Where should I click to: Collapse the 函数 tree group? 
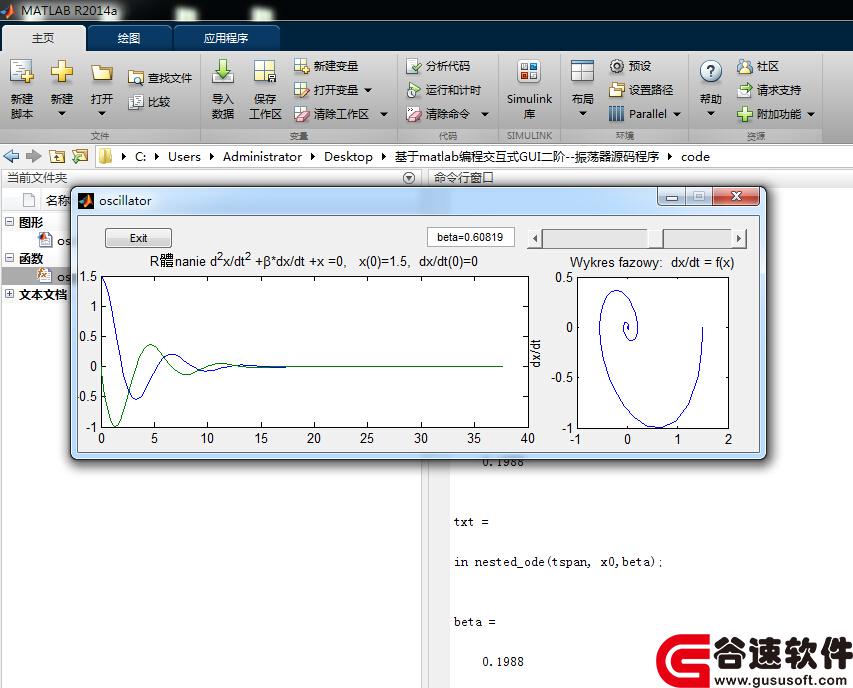(10, 257)
